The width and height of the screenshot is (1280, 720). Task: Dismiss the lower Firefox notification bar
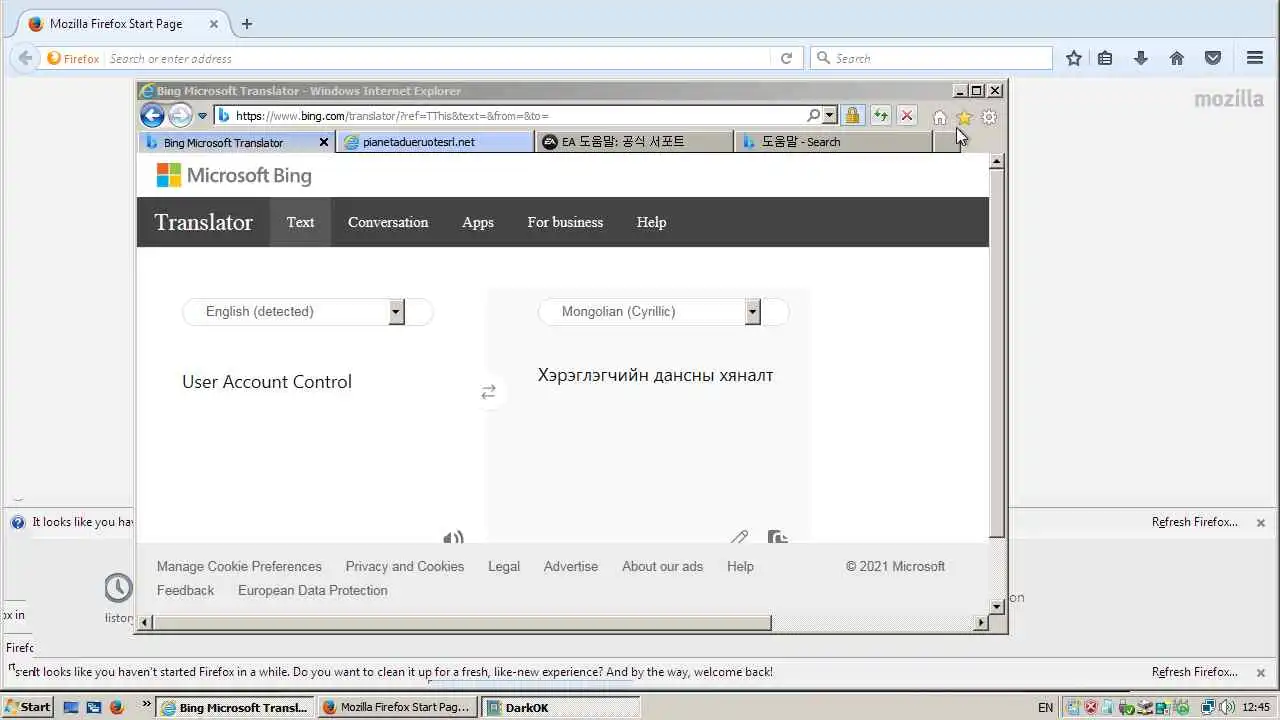[1261, 672]
